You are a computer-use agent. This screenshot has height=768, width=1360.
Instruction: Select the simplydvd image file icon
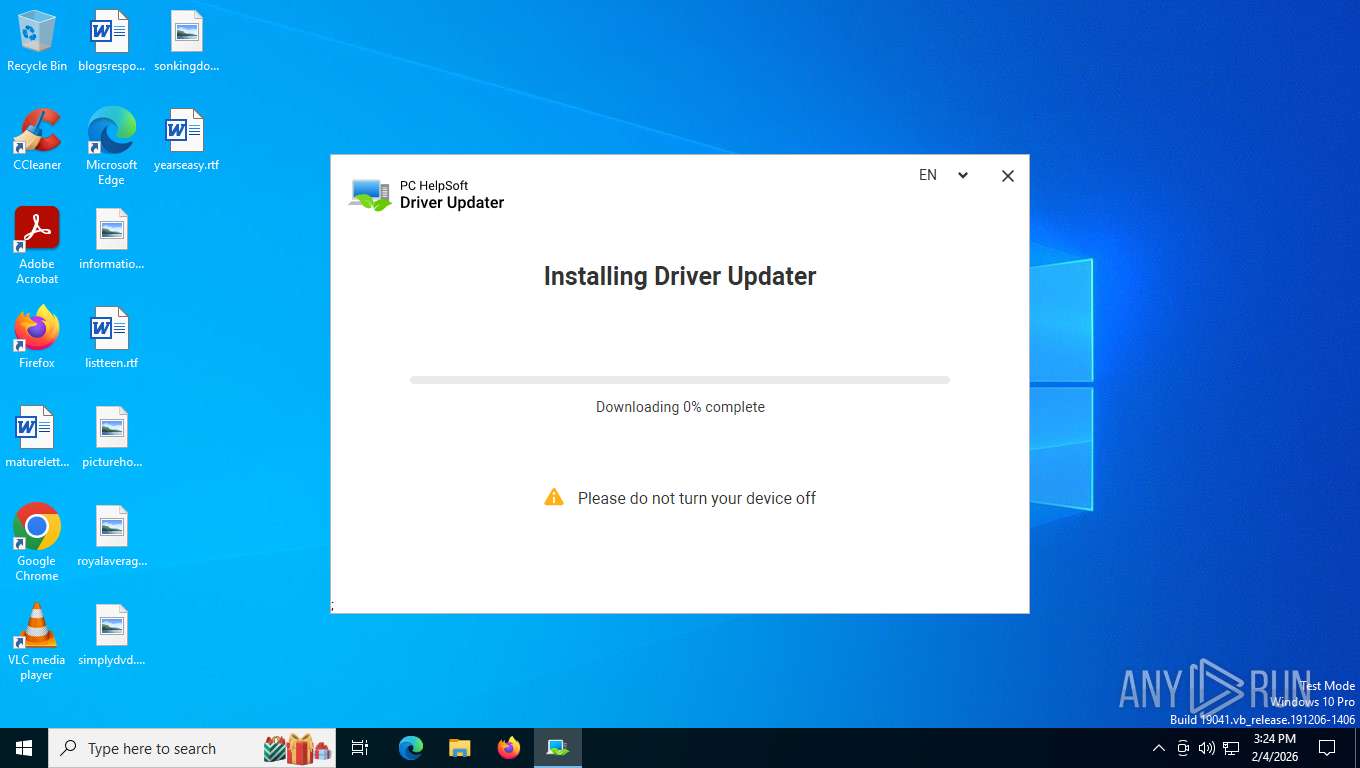[111, 635]
